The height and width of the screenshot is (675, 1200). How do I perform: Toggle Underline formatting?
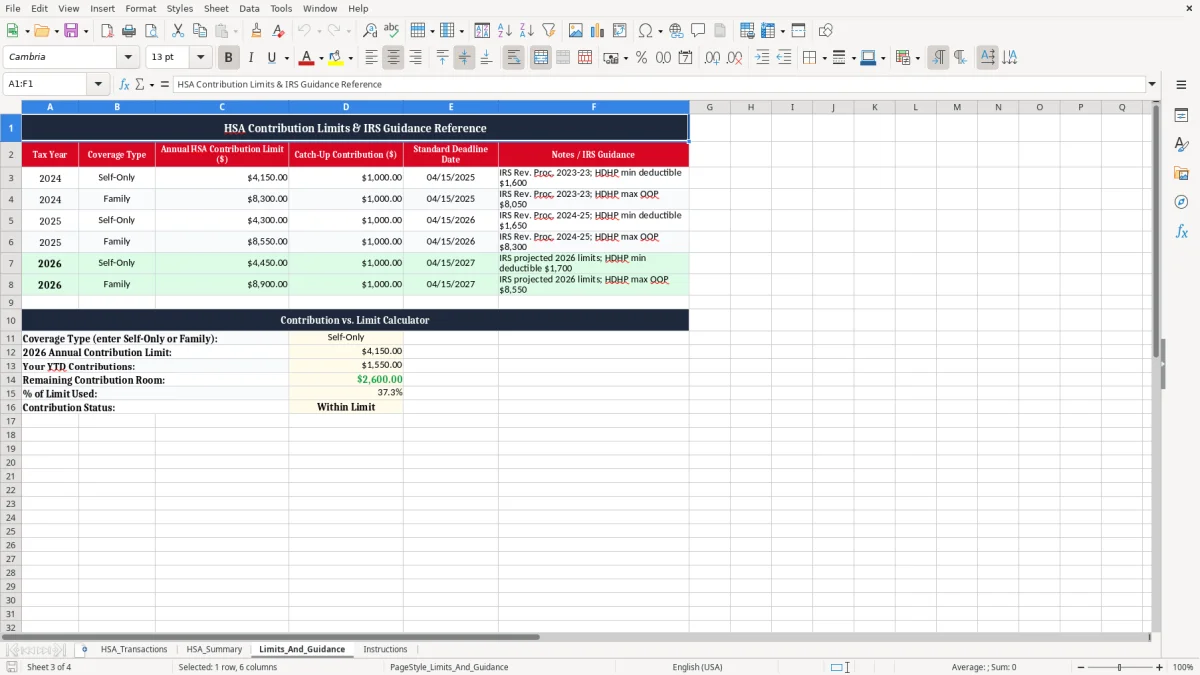270,58
